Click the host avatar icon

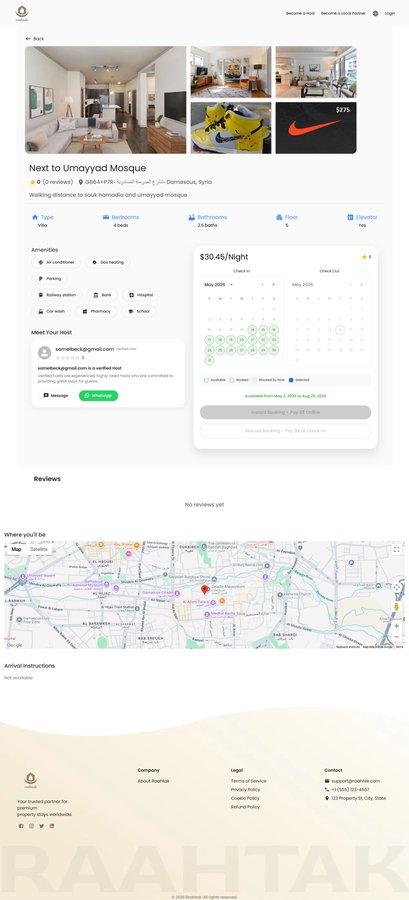44,352
